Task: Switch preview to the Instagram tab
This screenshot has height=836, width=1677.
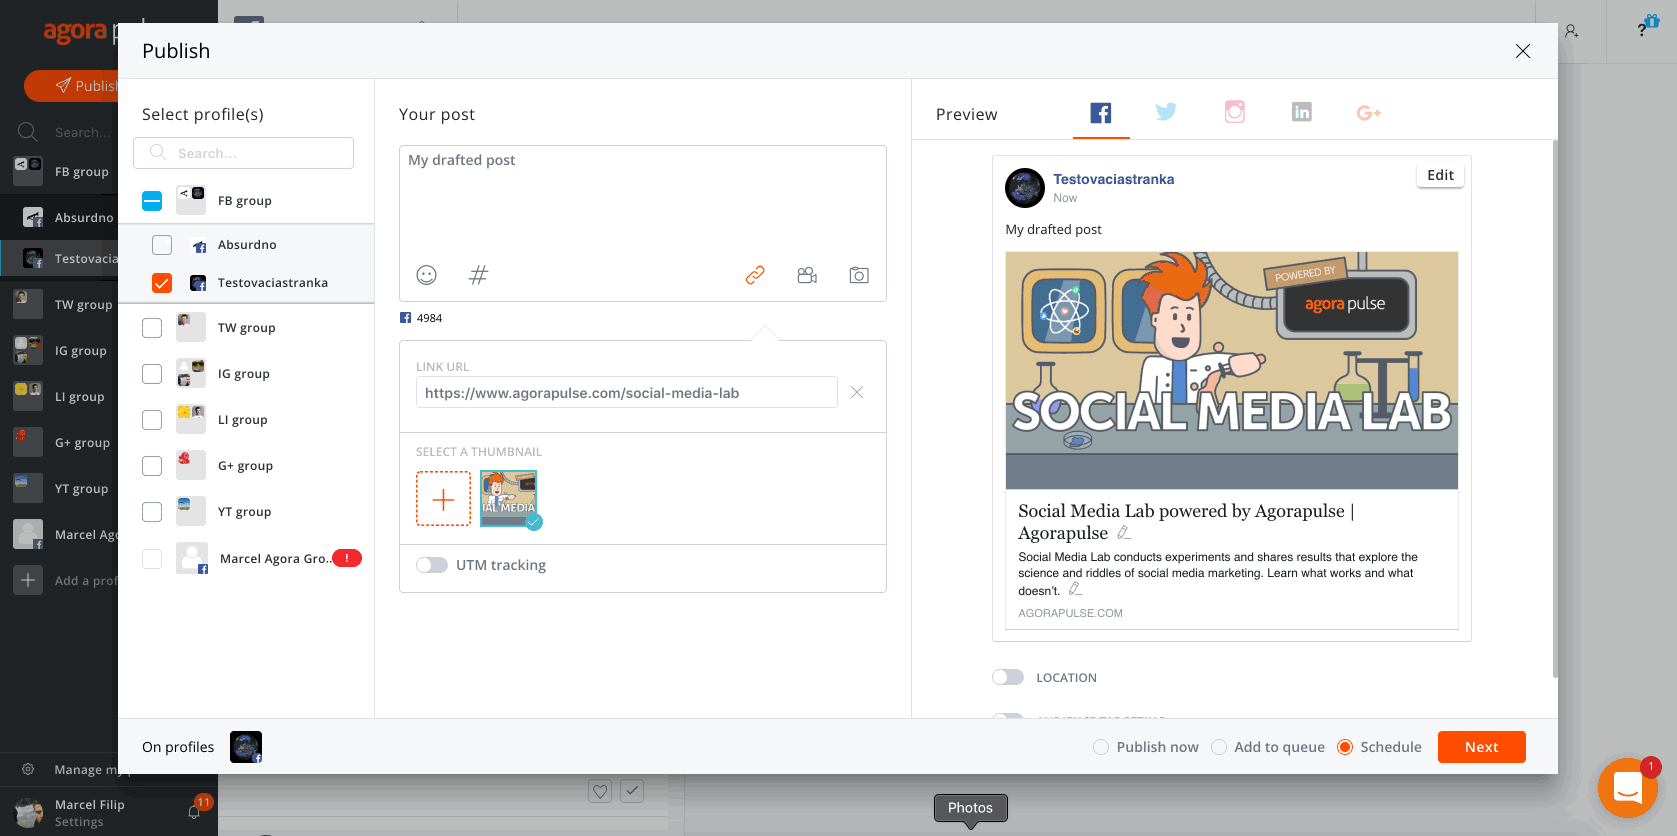Action: click(x=1235, y=112)
